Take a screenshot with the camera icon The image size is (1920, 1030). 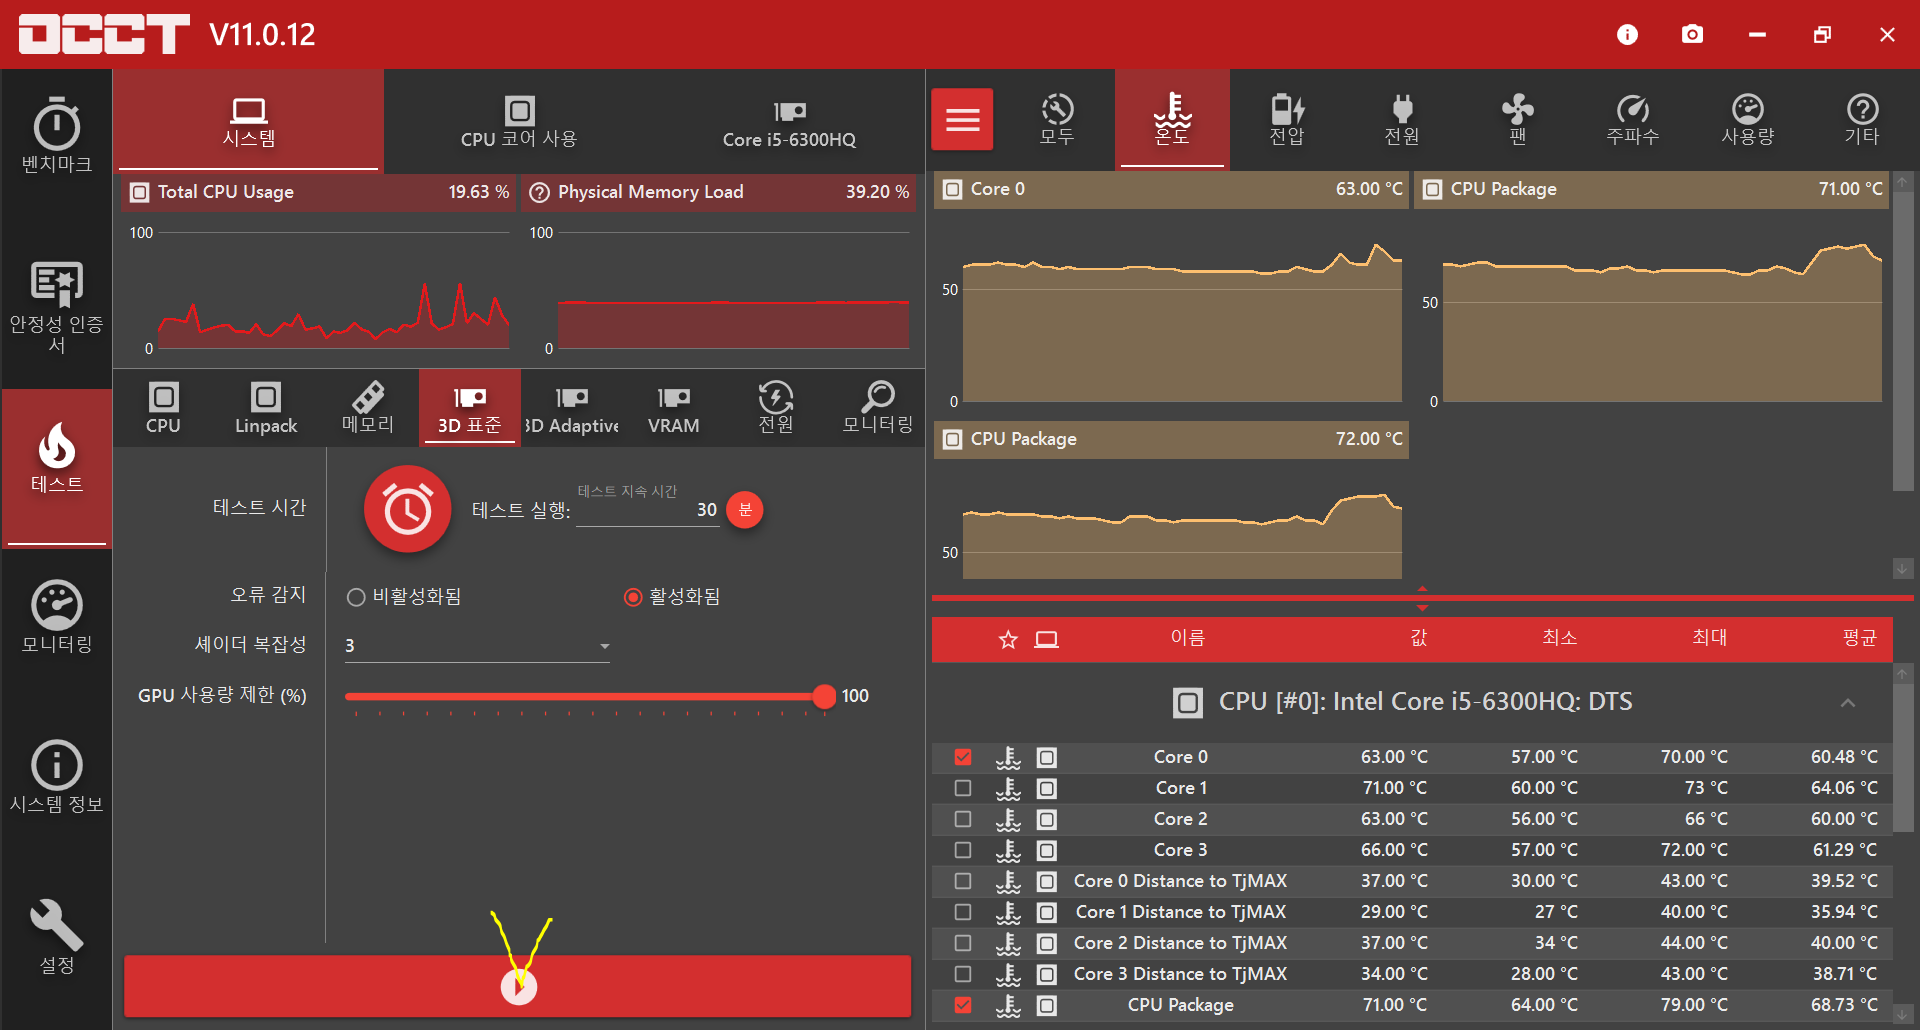click(x=1692, y=35)
